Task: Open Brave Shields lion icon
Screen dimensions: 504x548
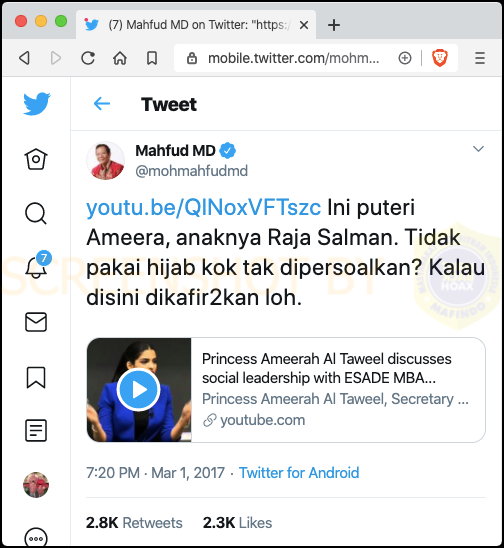Action: 440,58
